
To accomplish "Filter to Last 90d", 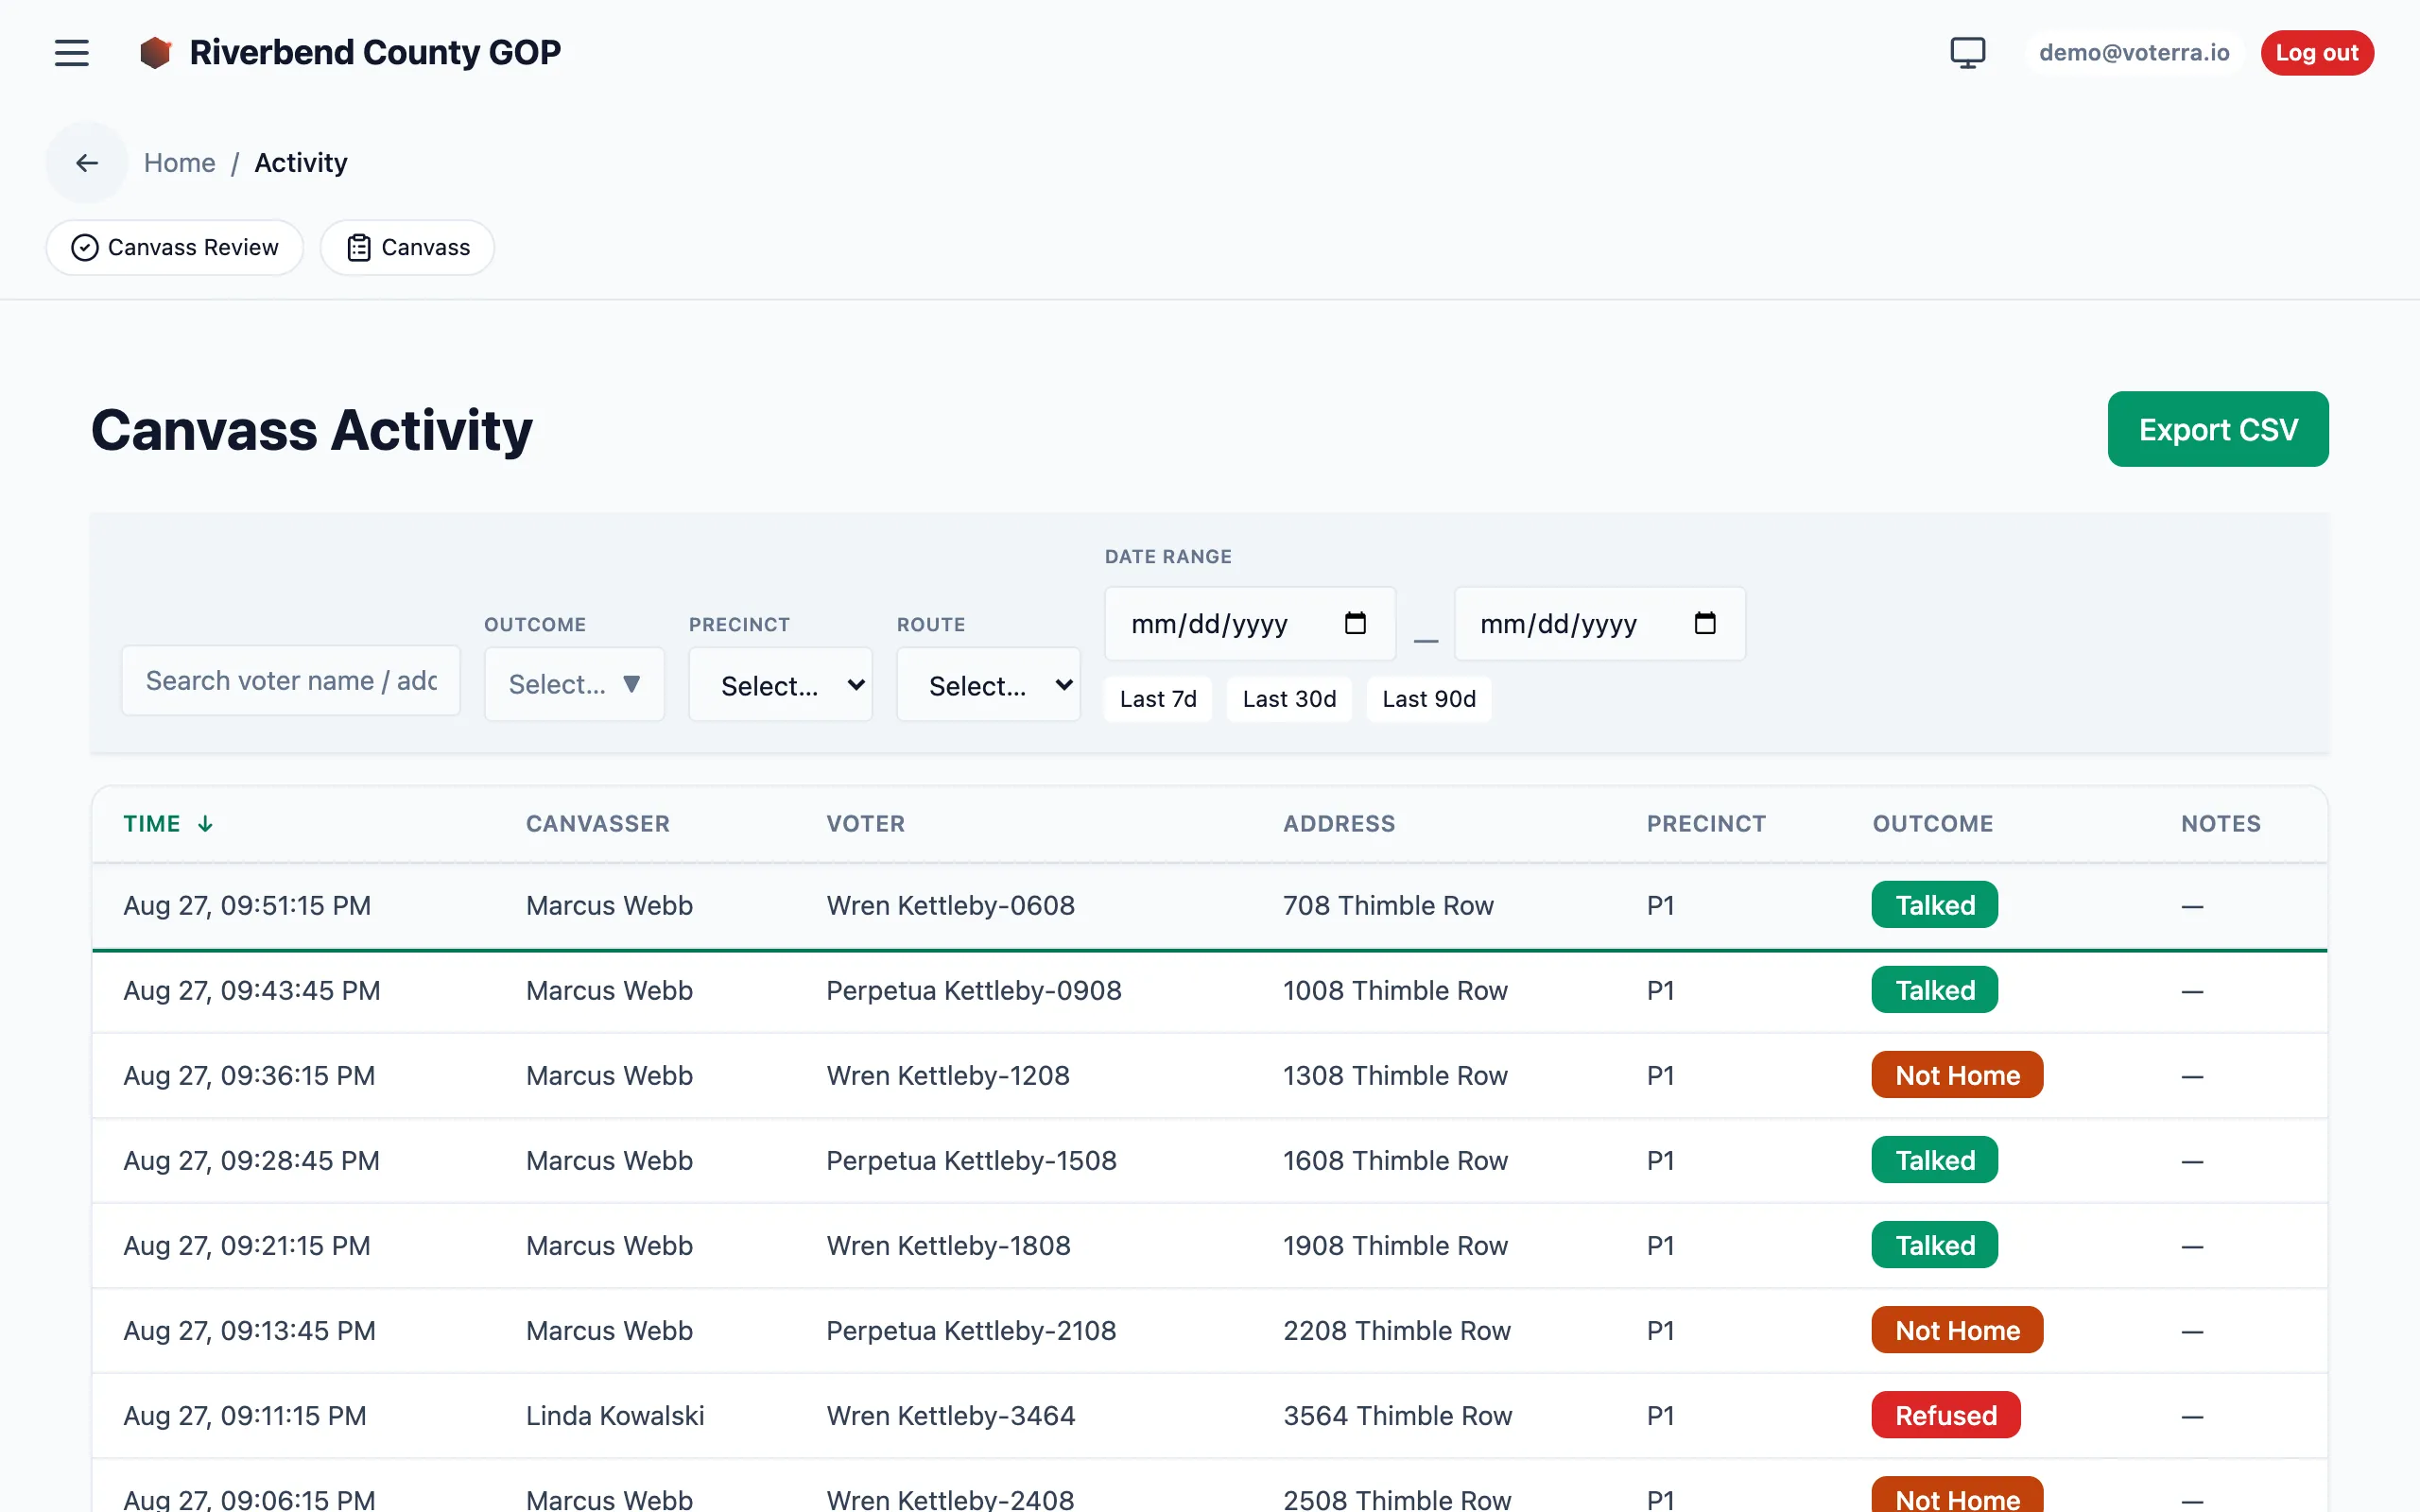I will [x=1429, y=699].
